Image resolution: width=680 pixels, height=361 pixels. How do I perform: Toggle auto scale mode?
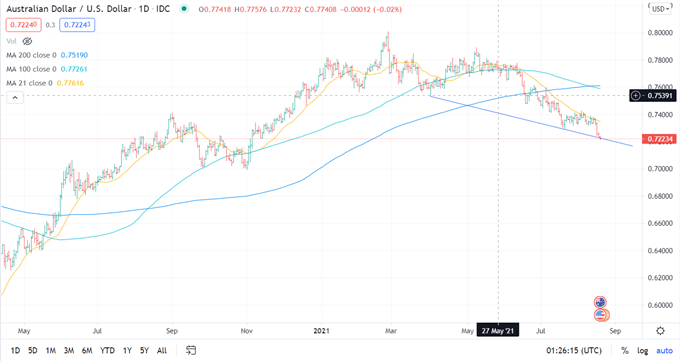click(x=664, y=350)
